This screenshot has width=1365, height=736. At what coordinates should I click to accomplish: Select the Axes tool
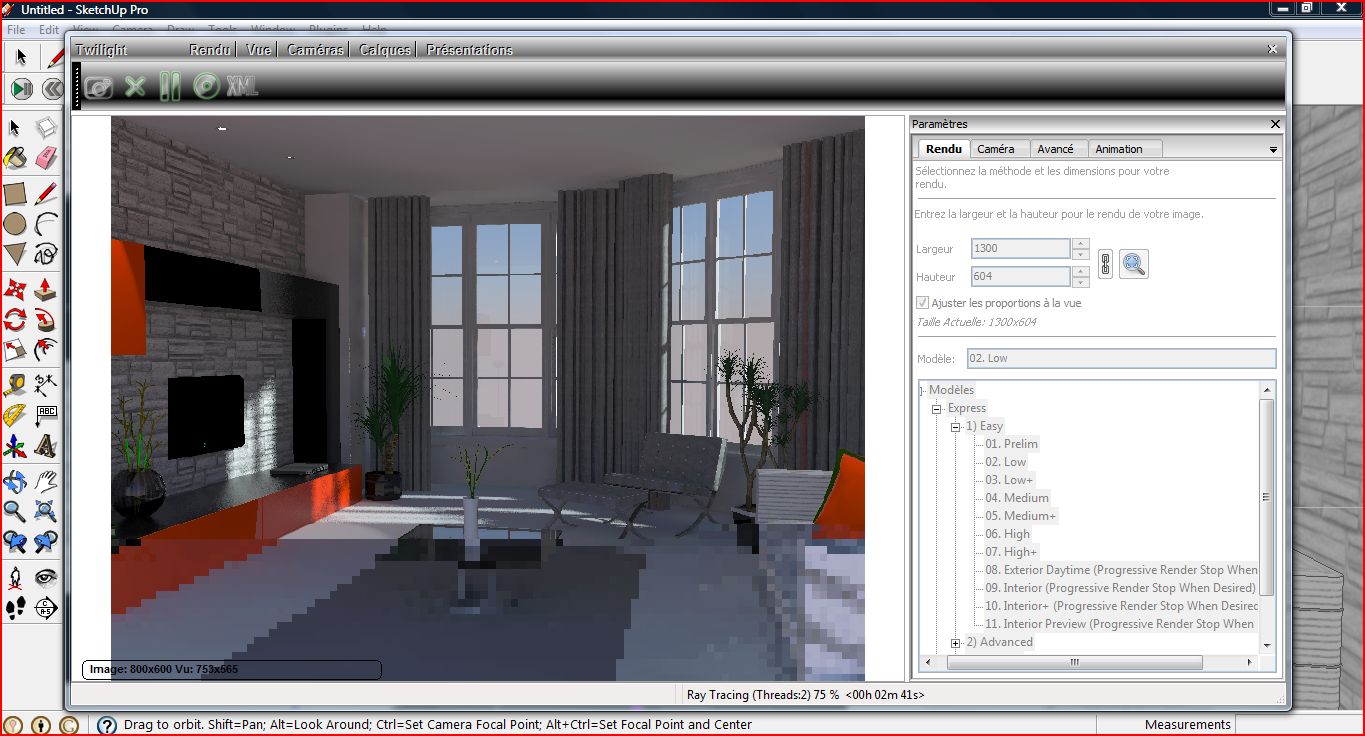(x=15, y=445)
